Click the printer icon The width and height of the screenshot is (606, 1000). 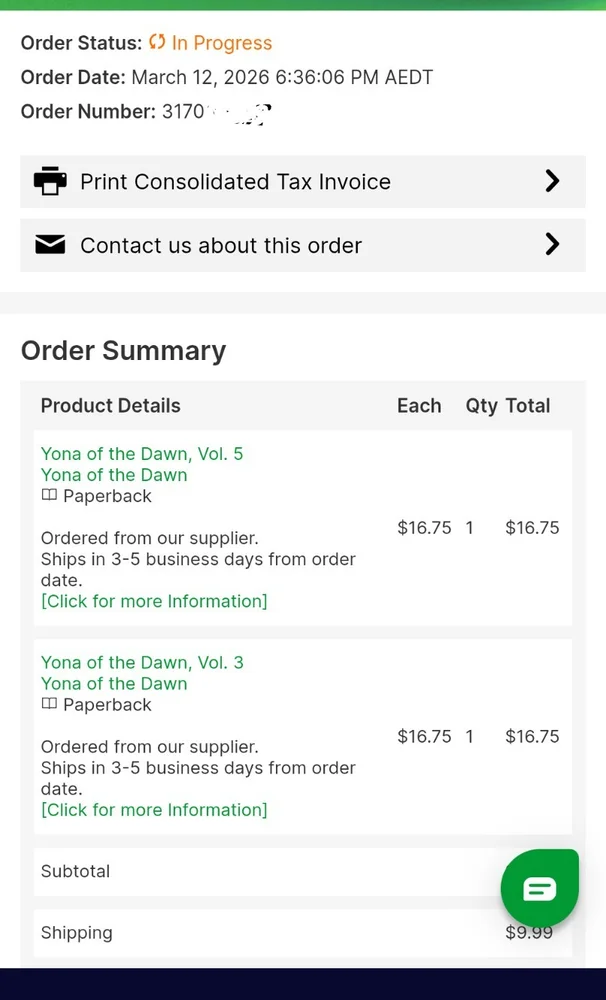tap(50, 181)
